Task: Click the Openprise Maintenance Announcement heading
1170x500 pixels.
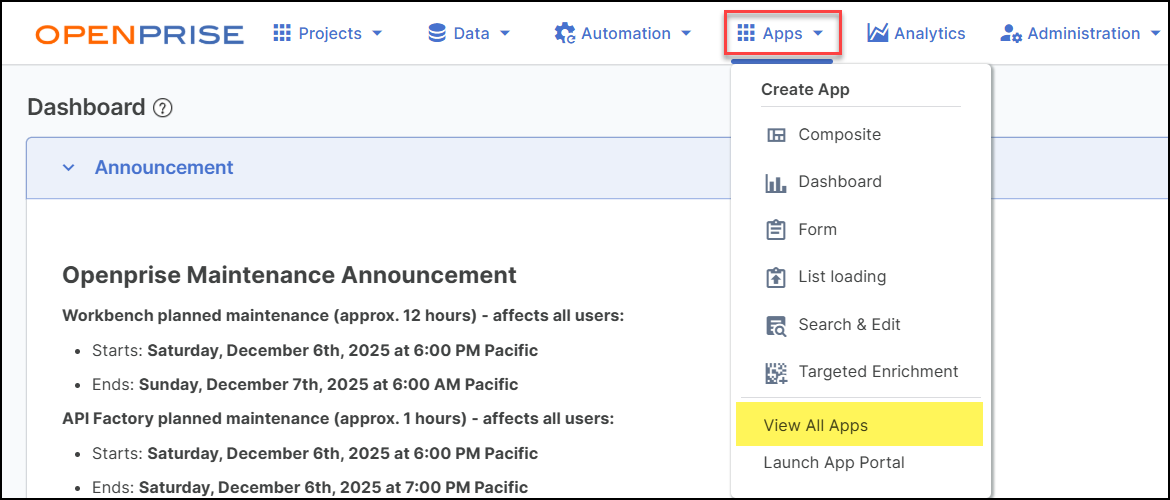Action: (x=289, y=275)
